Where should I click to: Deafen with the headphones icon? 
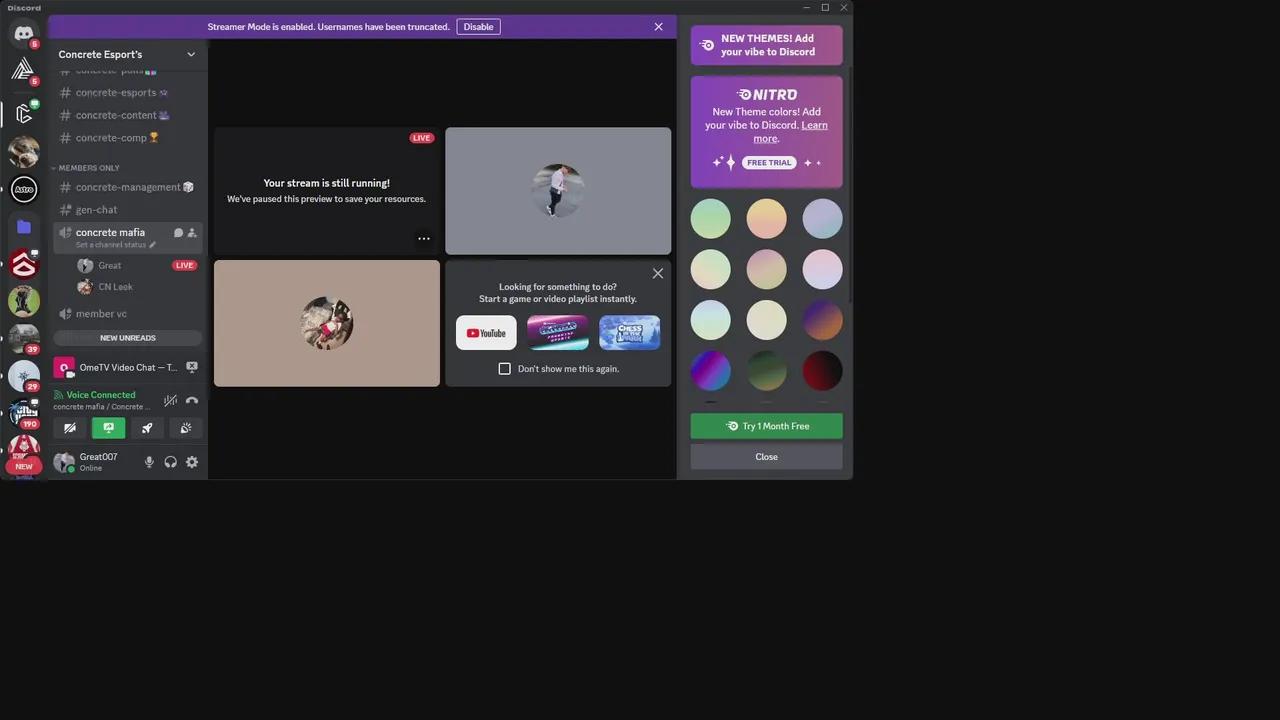(171, 462)
